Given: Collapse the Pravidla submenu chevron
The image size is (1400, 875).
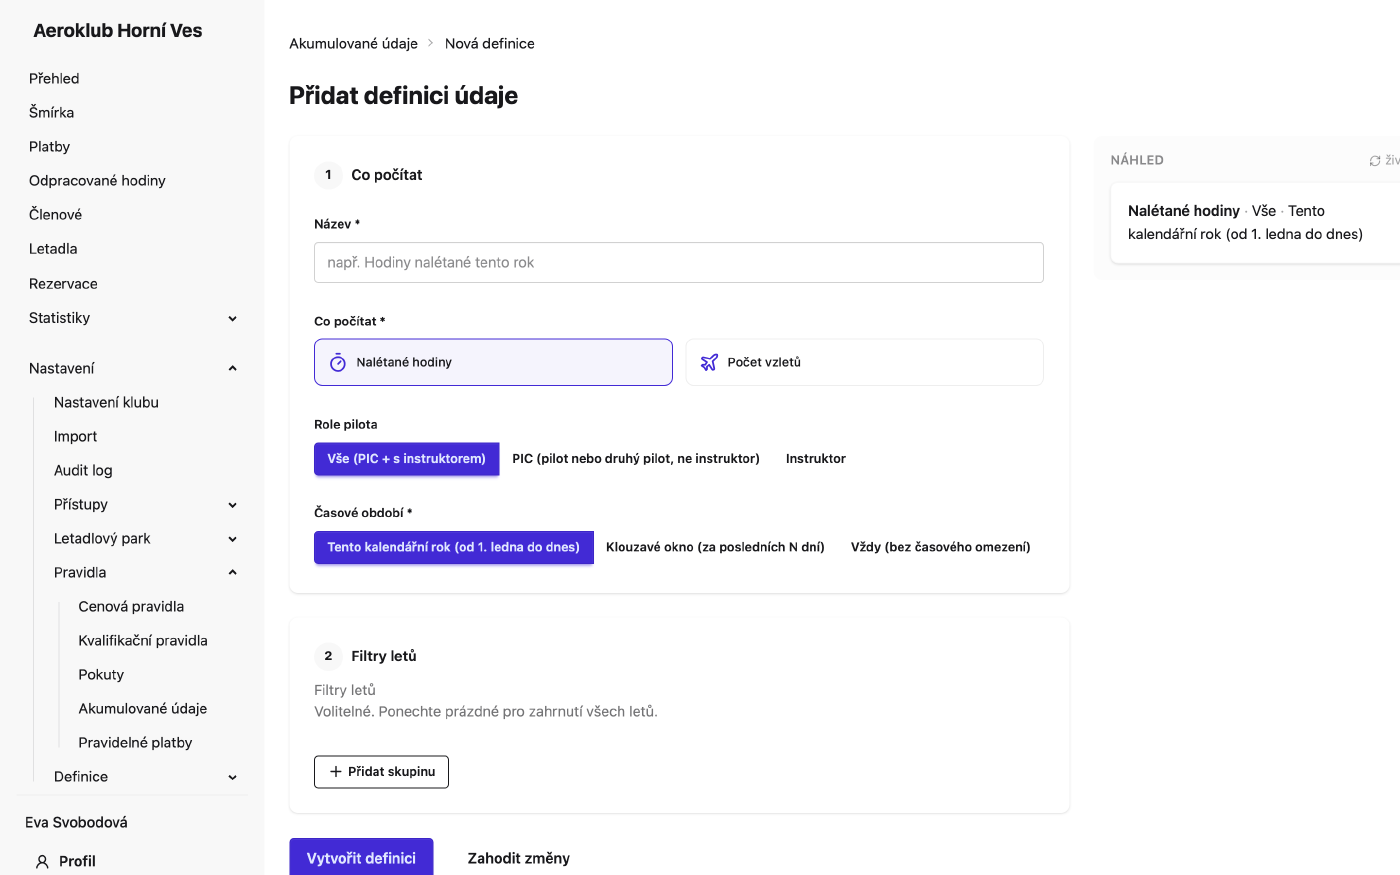Looking at the screenshot, I should tap(232, 573).
